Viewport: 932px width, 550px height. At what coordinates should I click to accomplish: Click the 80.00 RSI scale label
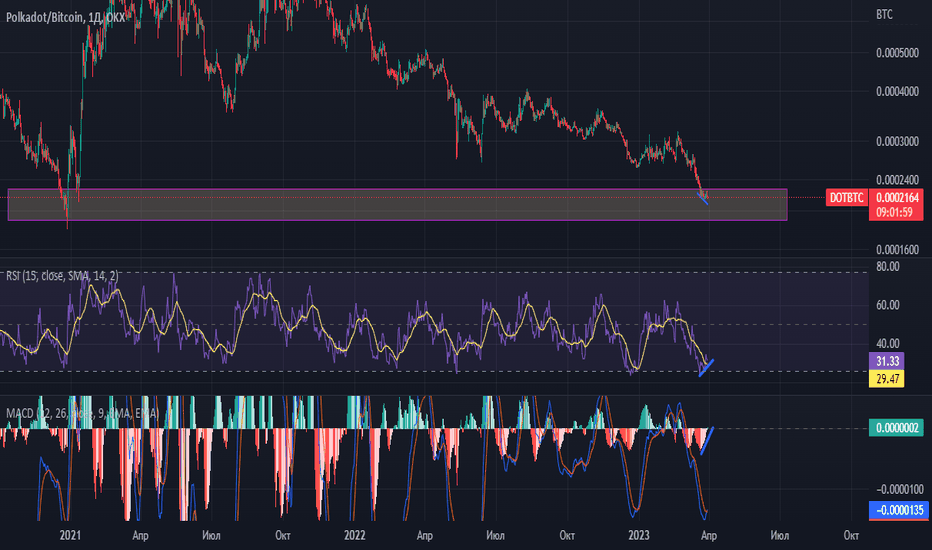[887, 266]
